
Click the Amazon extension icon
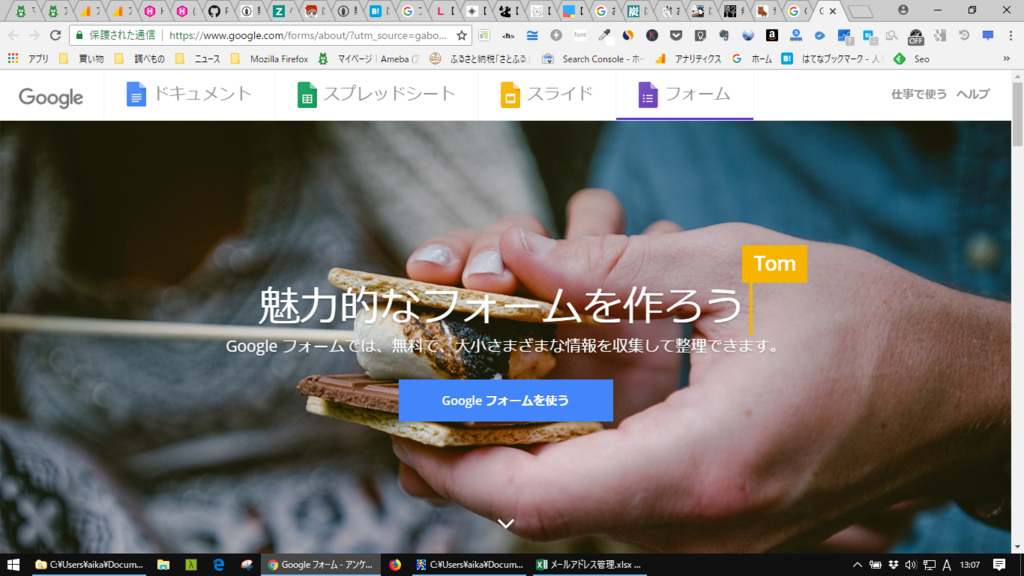coord(772,35)
